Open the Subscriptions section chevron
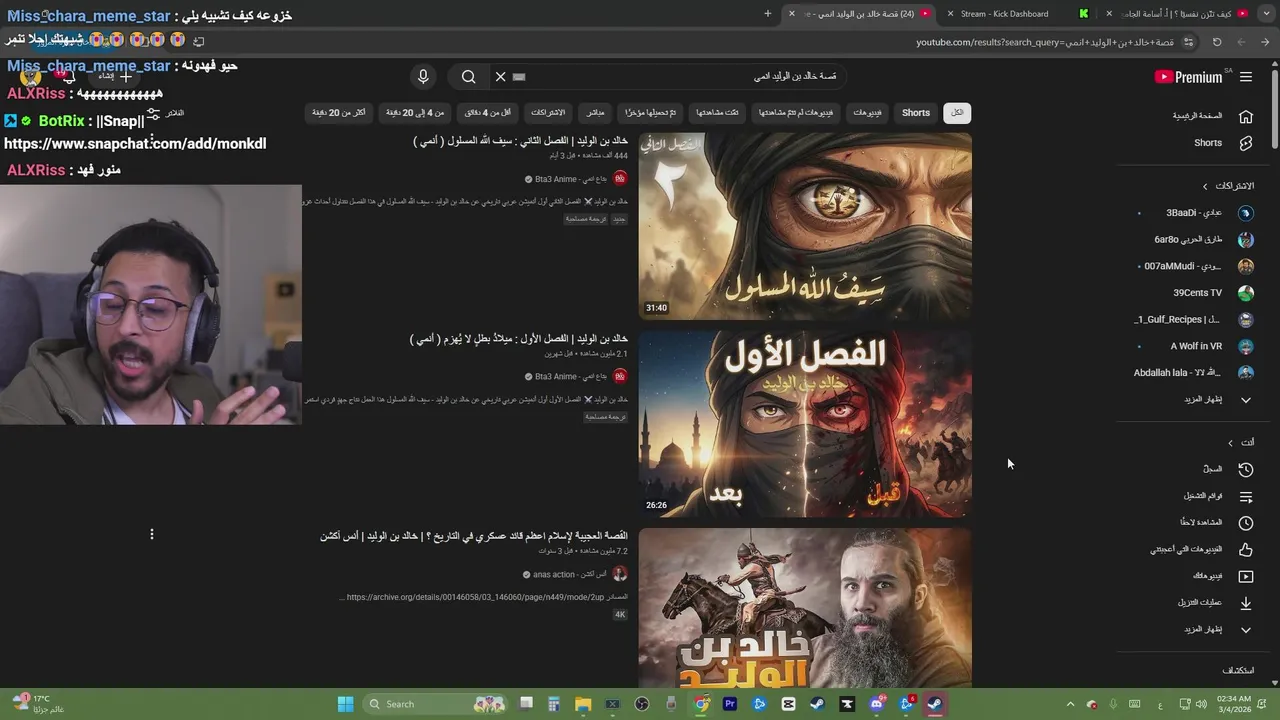 pyautogui.click(x=1205, y=186)
